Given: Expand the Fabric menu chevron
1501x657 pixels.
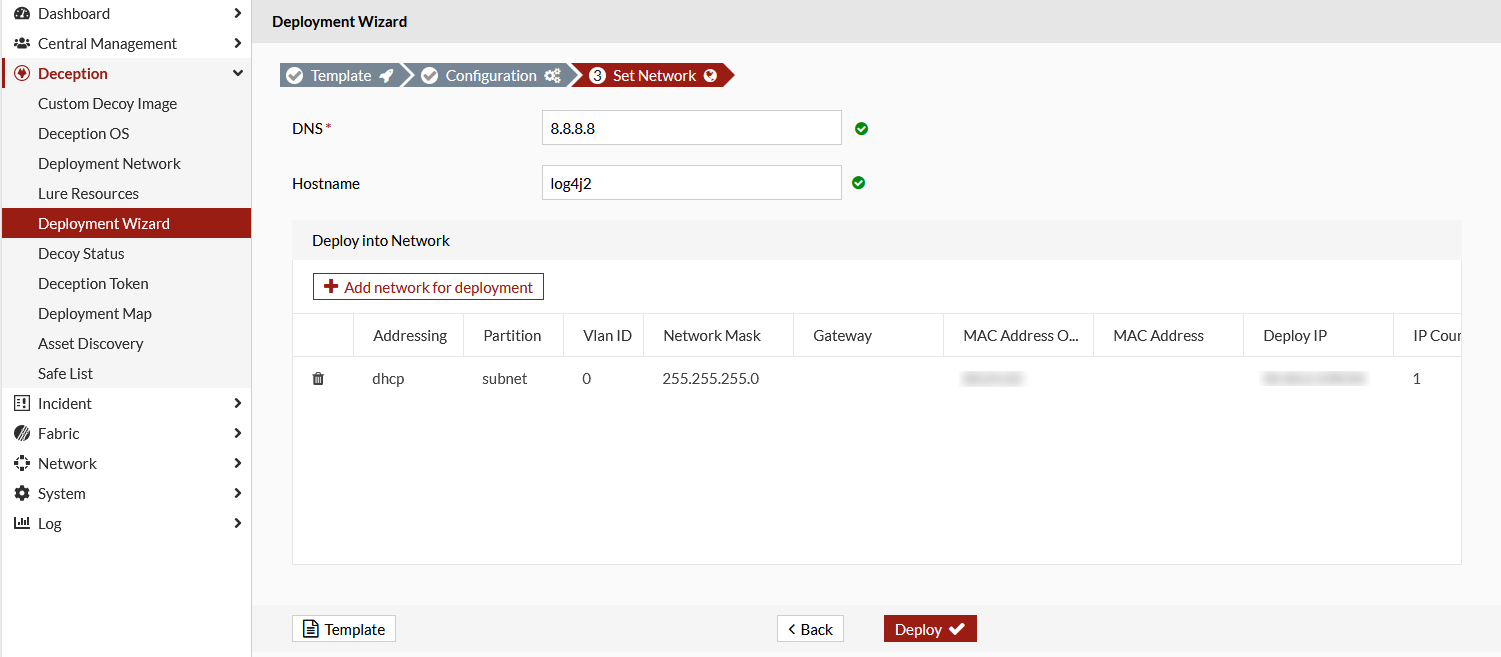Looking at the screenshot, I should tap(237, 434).
